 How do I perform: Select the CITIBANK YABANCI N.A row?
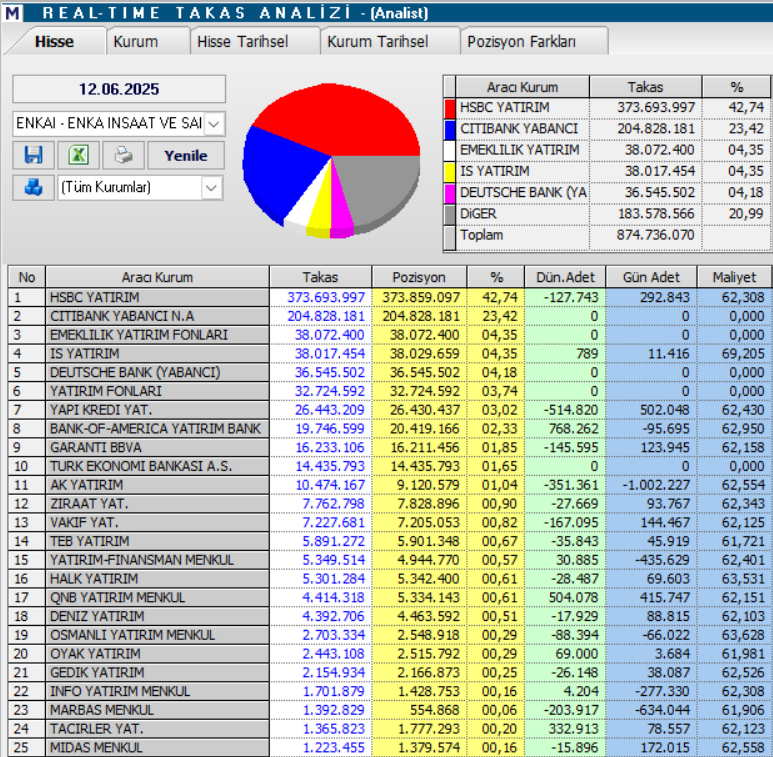point(390,316)
